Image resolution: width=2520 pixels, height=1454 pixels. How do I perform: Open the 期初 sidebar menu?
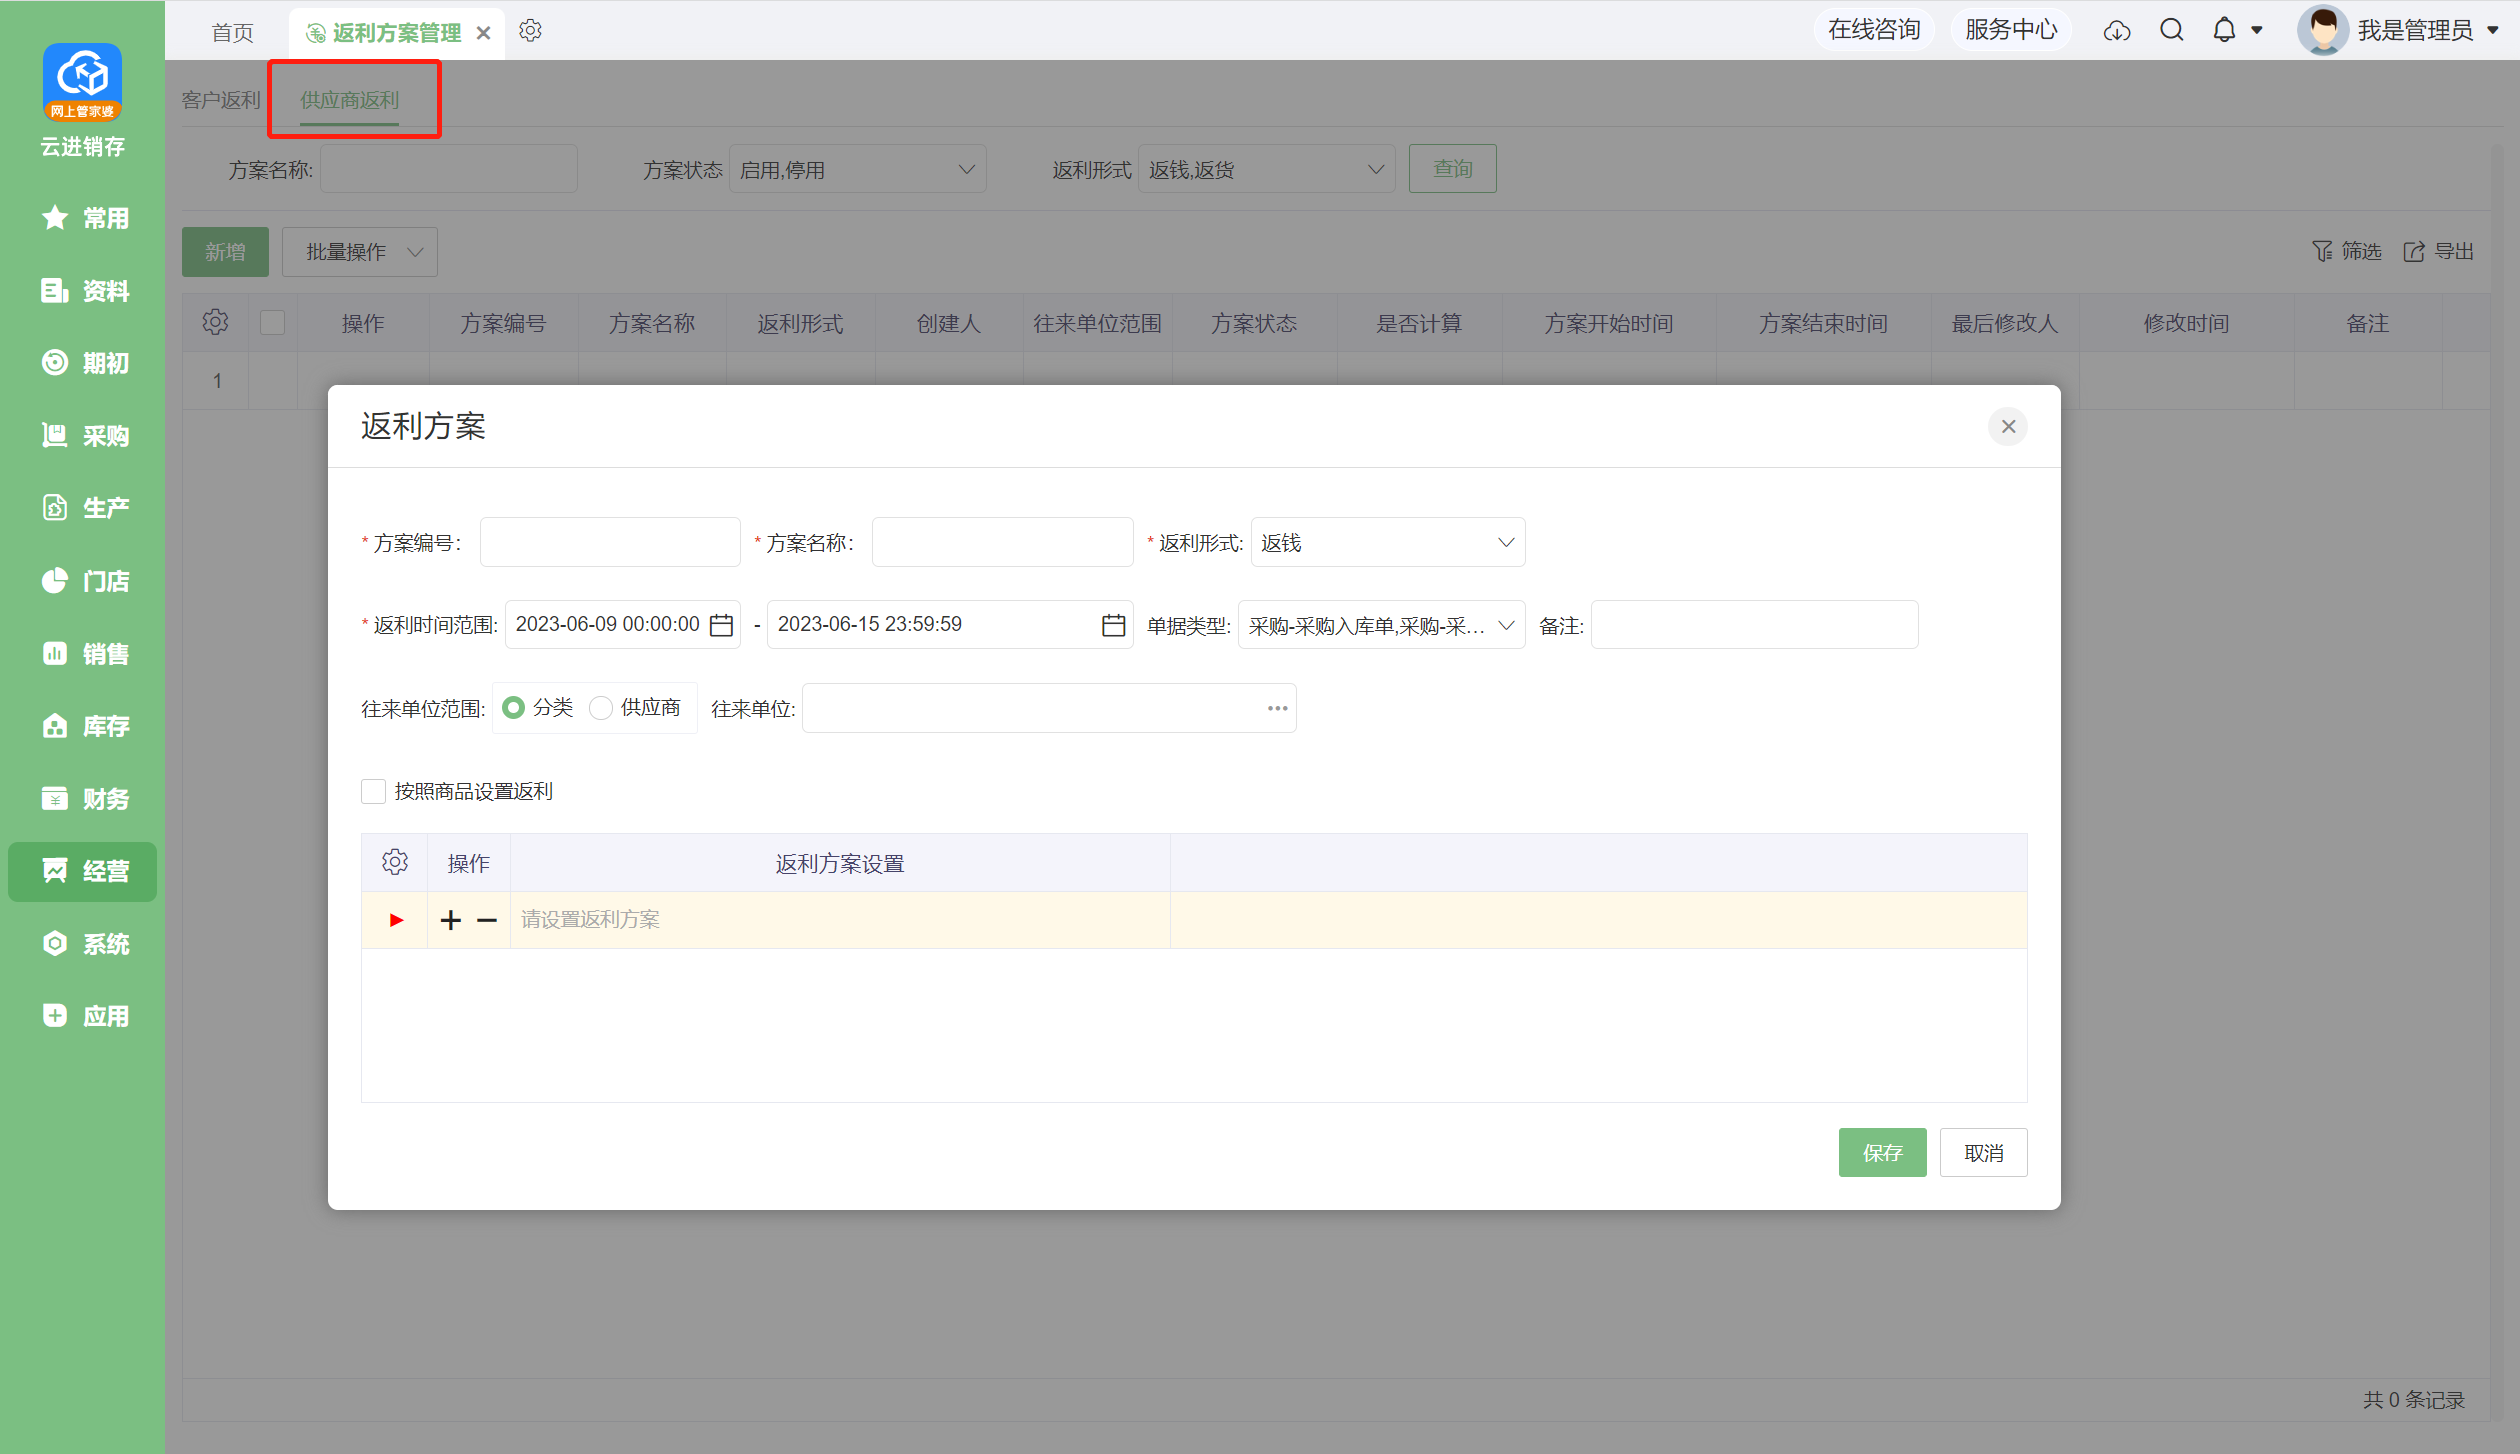click(83, 363)
